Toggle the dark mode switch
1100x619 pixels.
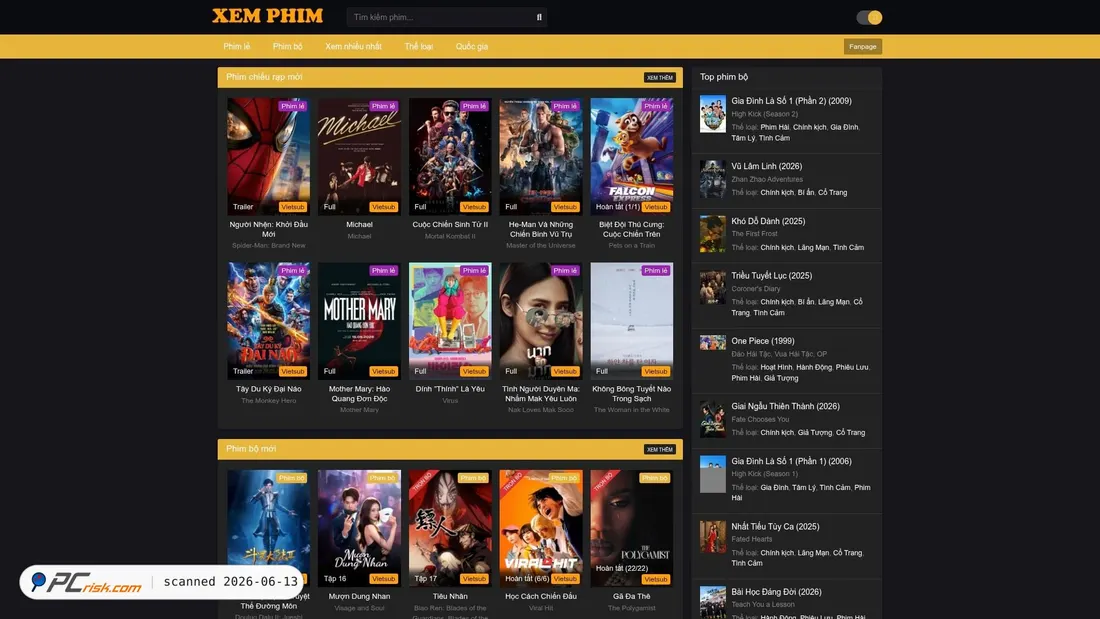[x=869, y=18]
